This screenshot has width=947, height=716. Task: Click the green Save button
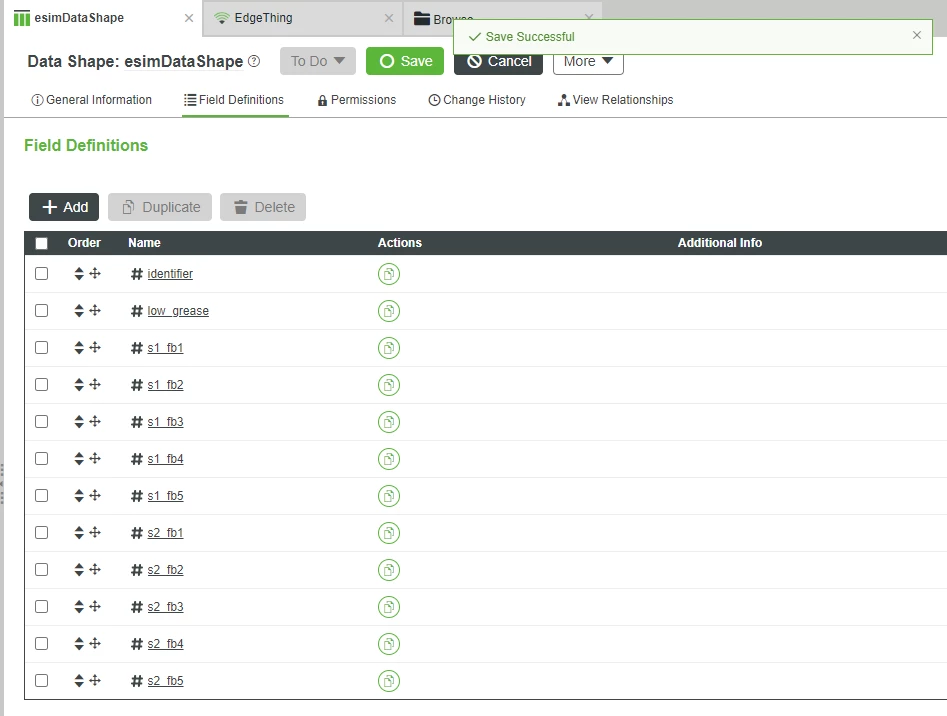405,61
